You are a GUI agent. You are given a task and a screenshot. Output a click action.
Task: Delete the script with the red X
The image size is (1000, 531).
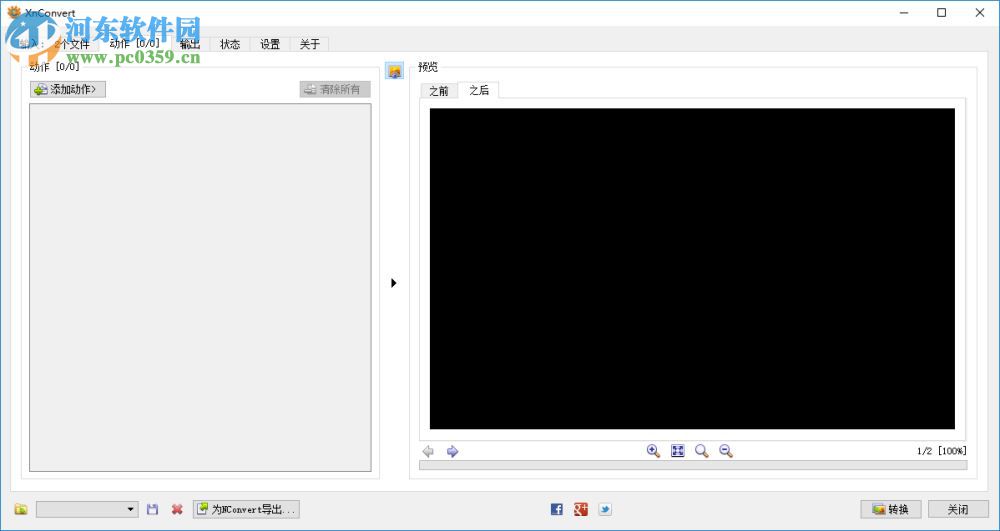[177, 509]
